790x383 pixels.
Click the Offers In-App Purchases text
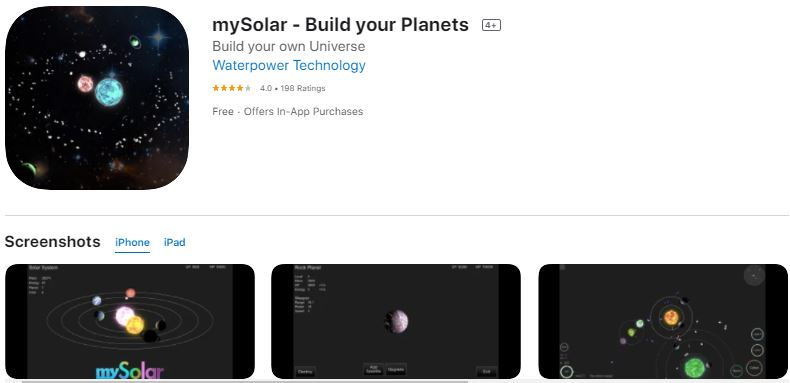coord(303,111)
